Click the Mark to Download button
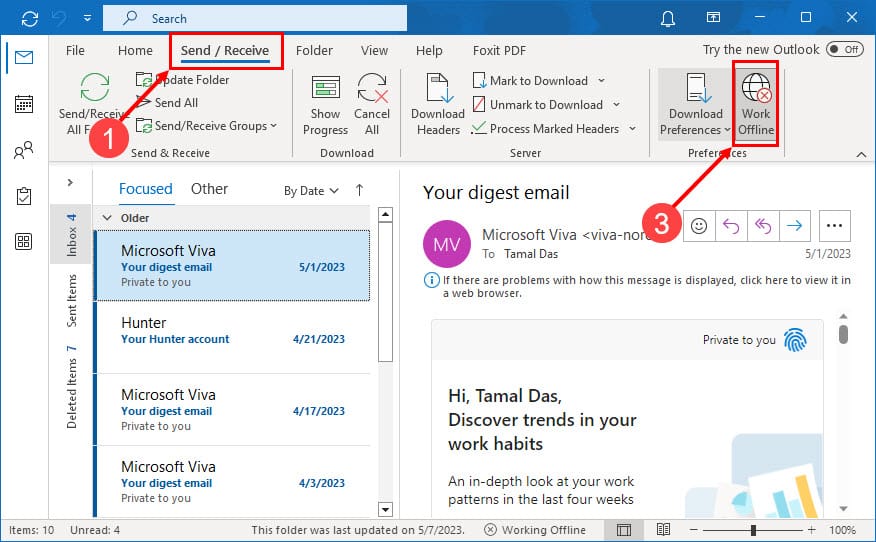The height and width of the screenshot is (542, 876). (530, 80)
